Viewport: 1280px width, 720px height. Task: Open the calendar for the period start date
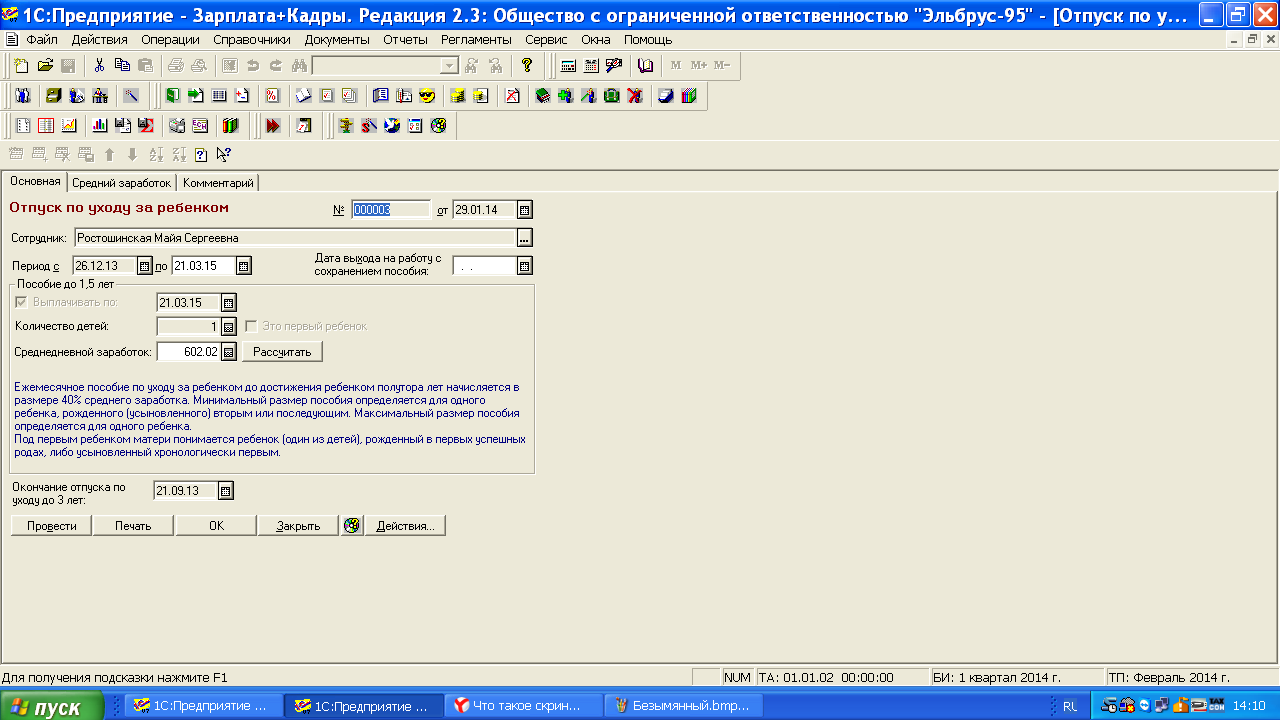pos(144,266)
